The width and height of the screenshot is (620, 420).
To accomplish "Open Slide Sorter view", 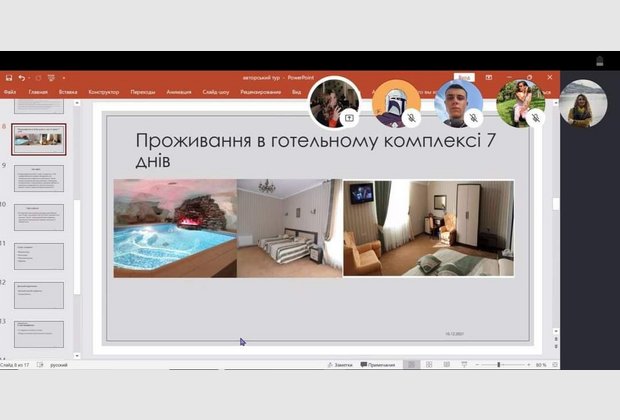I will 427,365.
